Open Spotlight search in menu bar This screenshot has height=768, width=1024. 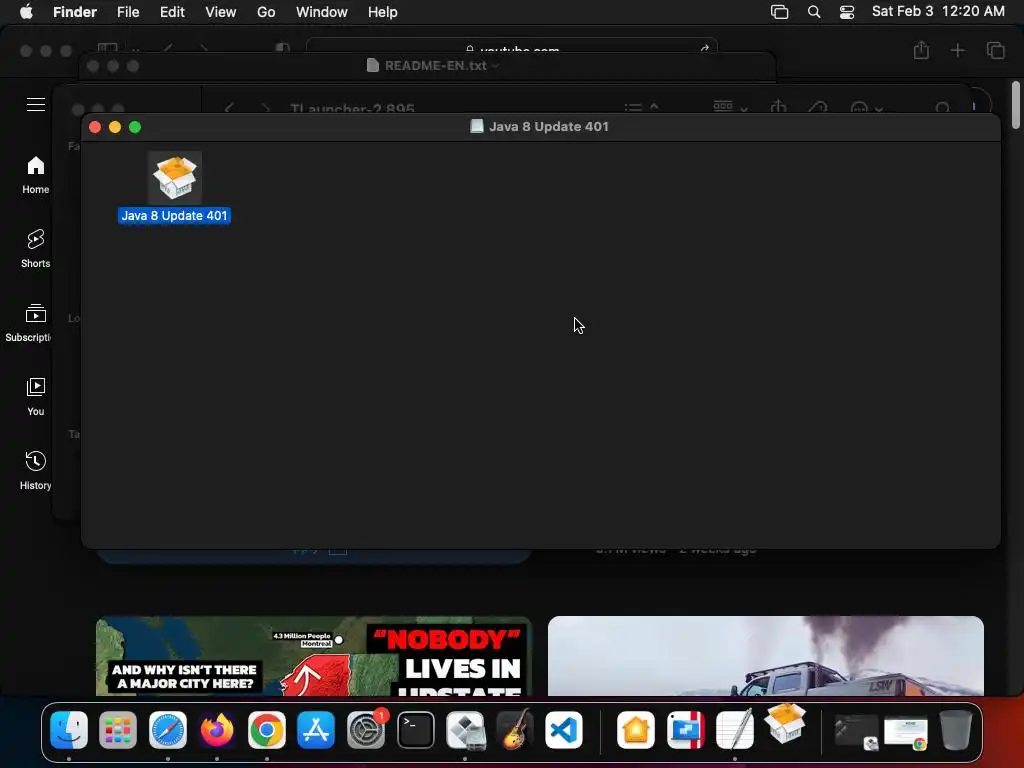(x=814, y=12)
